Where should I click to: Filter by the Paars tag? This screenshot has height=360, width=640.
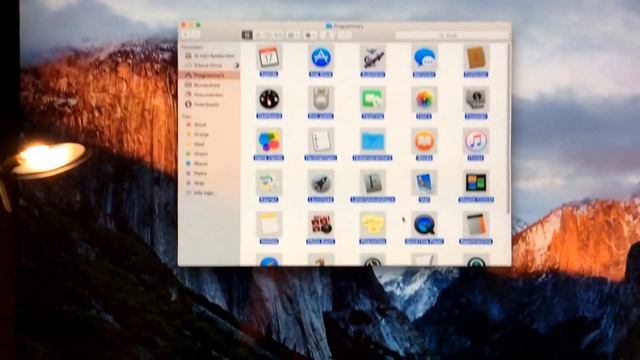click(210, 173)
